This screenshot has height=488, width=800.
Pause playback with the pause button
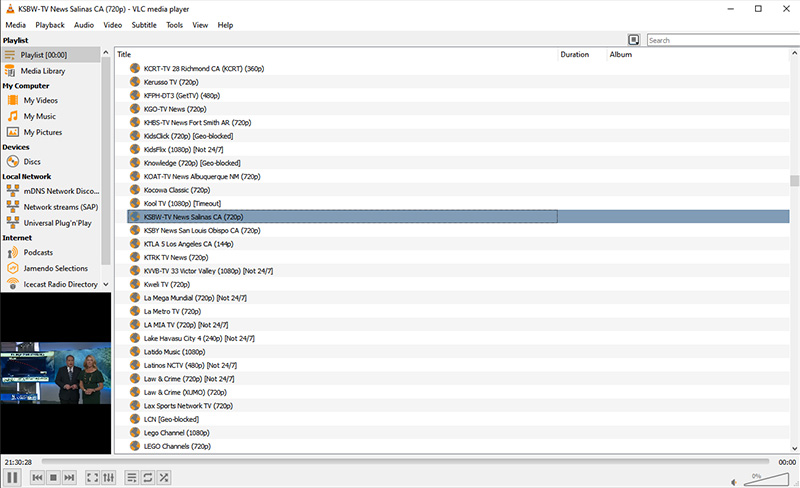pos(12,478)
